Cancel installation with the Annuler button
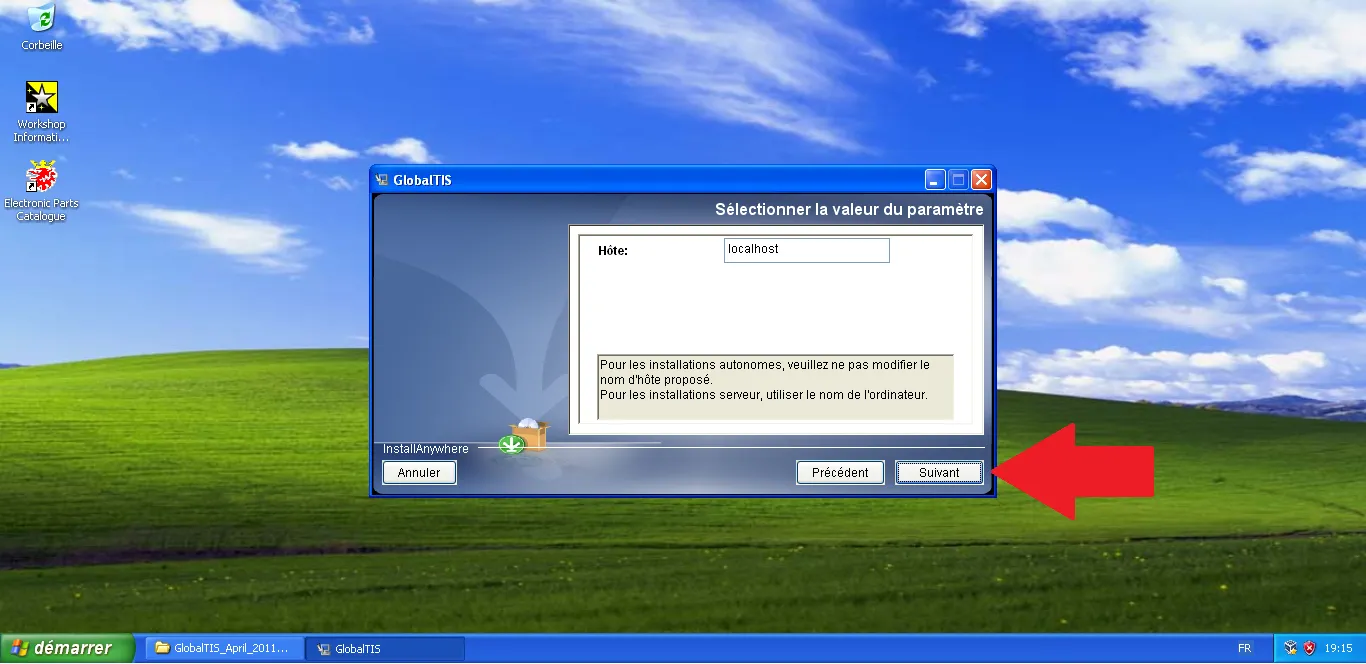The height and width of the screenshot is (664, 1366). [419, 472]
